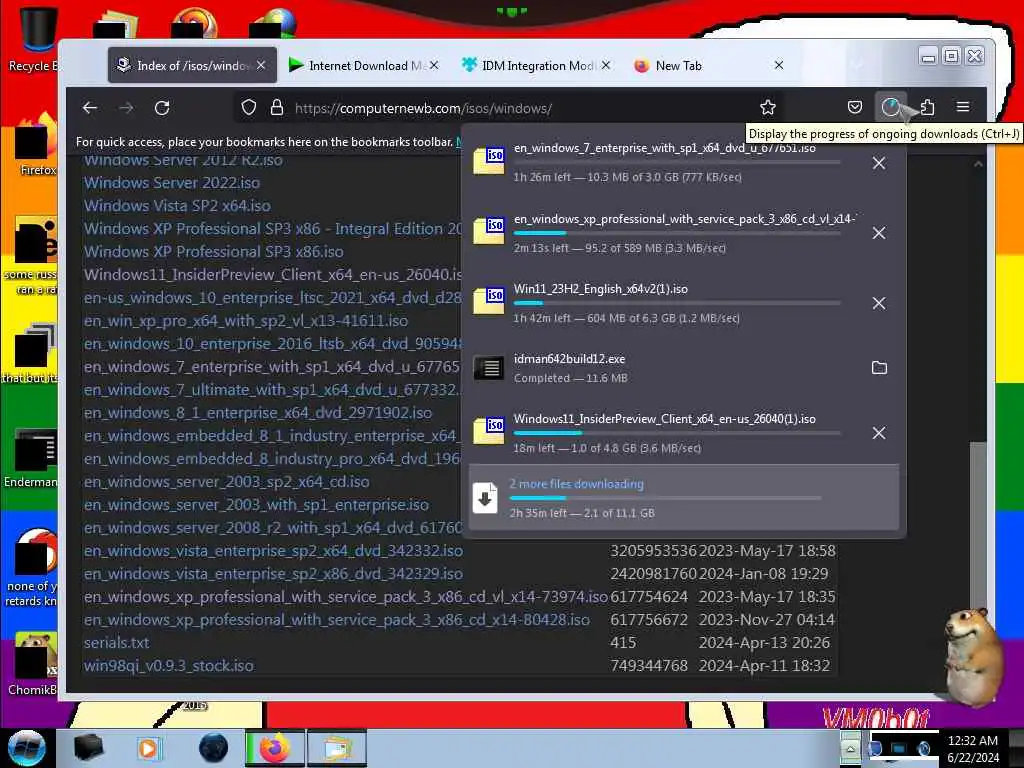Open Windows Vista SP2 x64.iso link
This screenshot has width=1024, height=768.
tap(177, 206)
